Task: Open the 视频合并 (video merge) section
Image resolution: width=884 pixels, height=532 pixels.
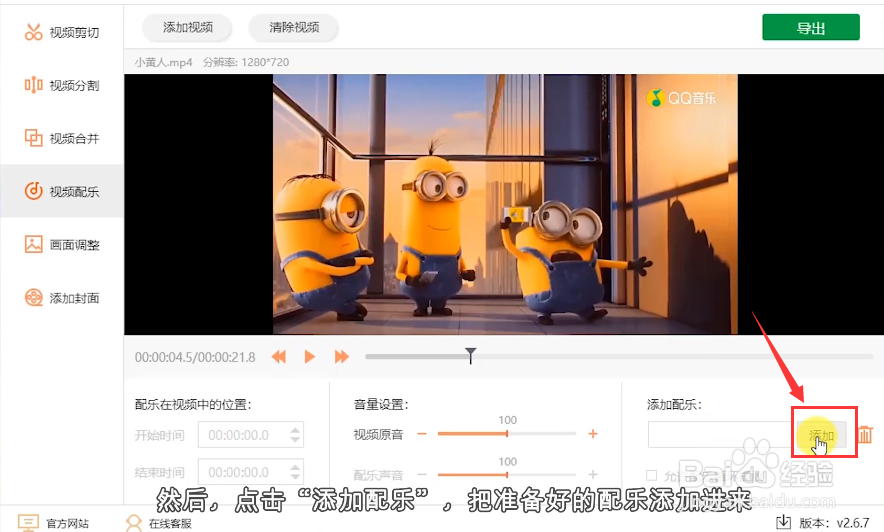Action: [62, 138]
